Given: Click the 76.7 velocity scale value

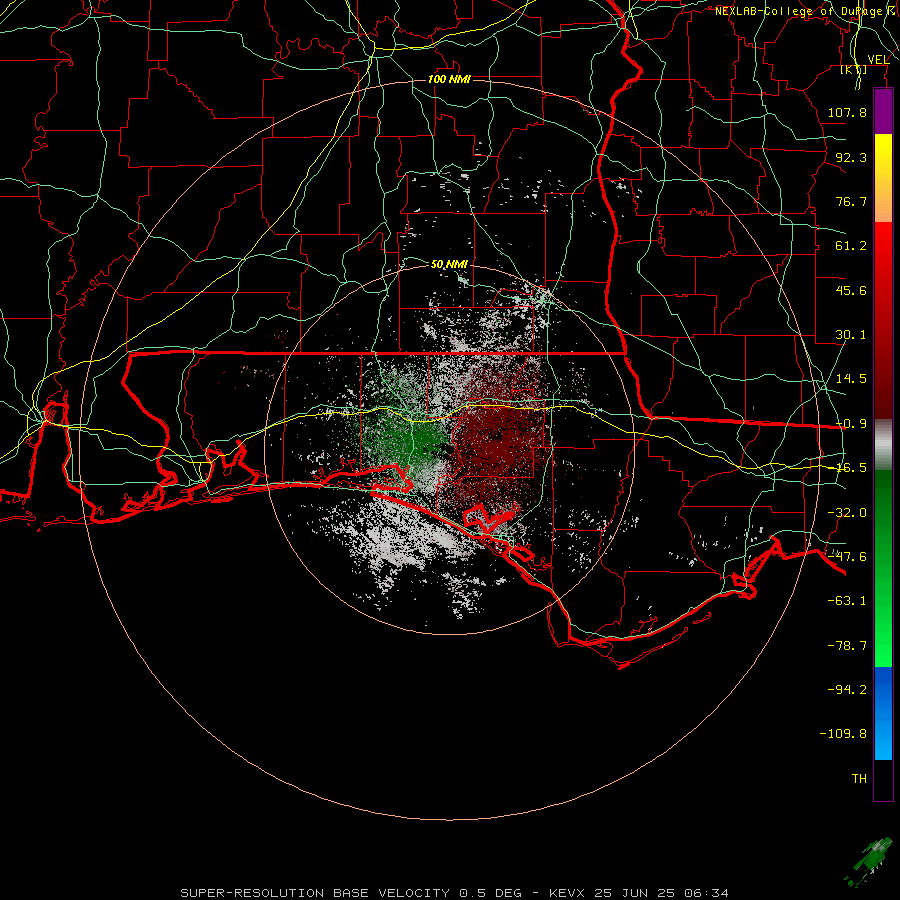Looking at the screenshot, I should [x=851, y=201].
